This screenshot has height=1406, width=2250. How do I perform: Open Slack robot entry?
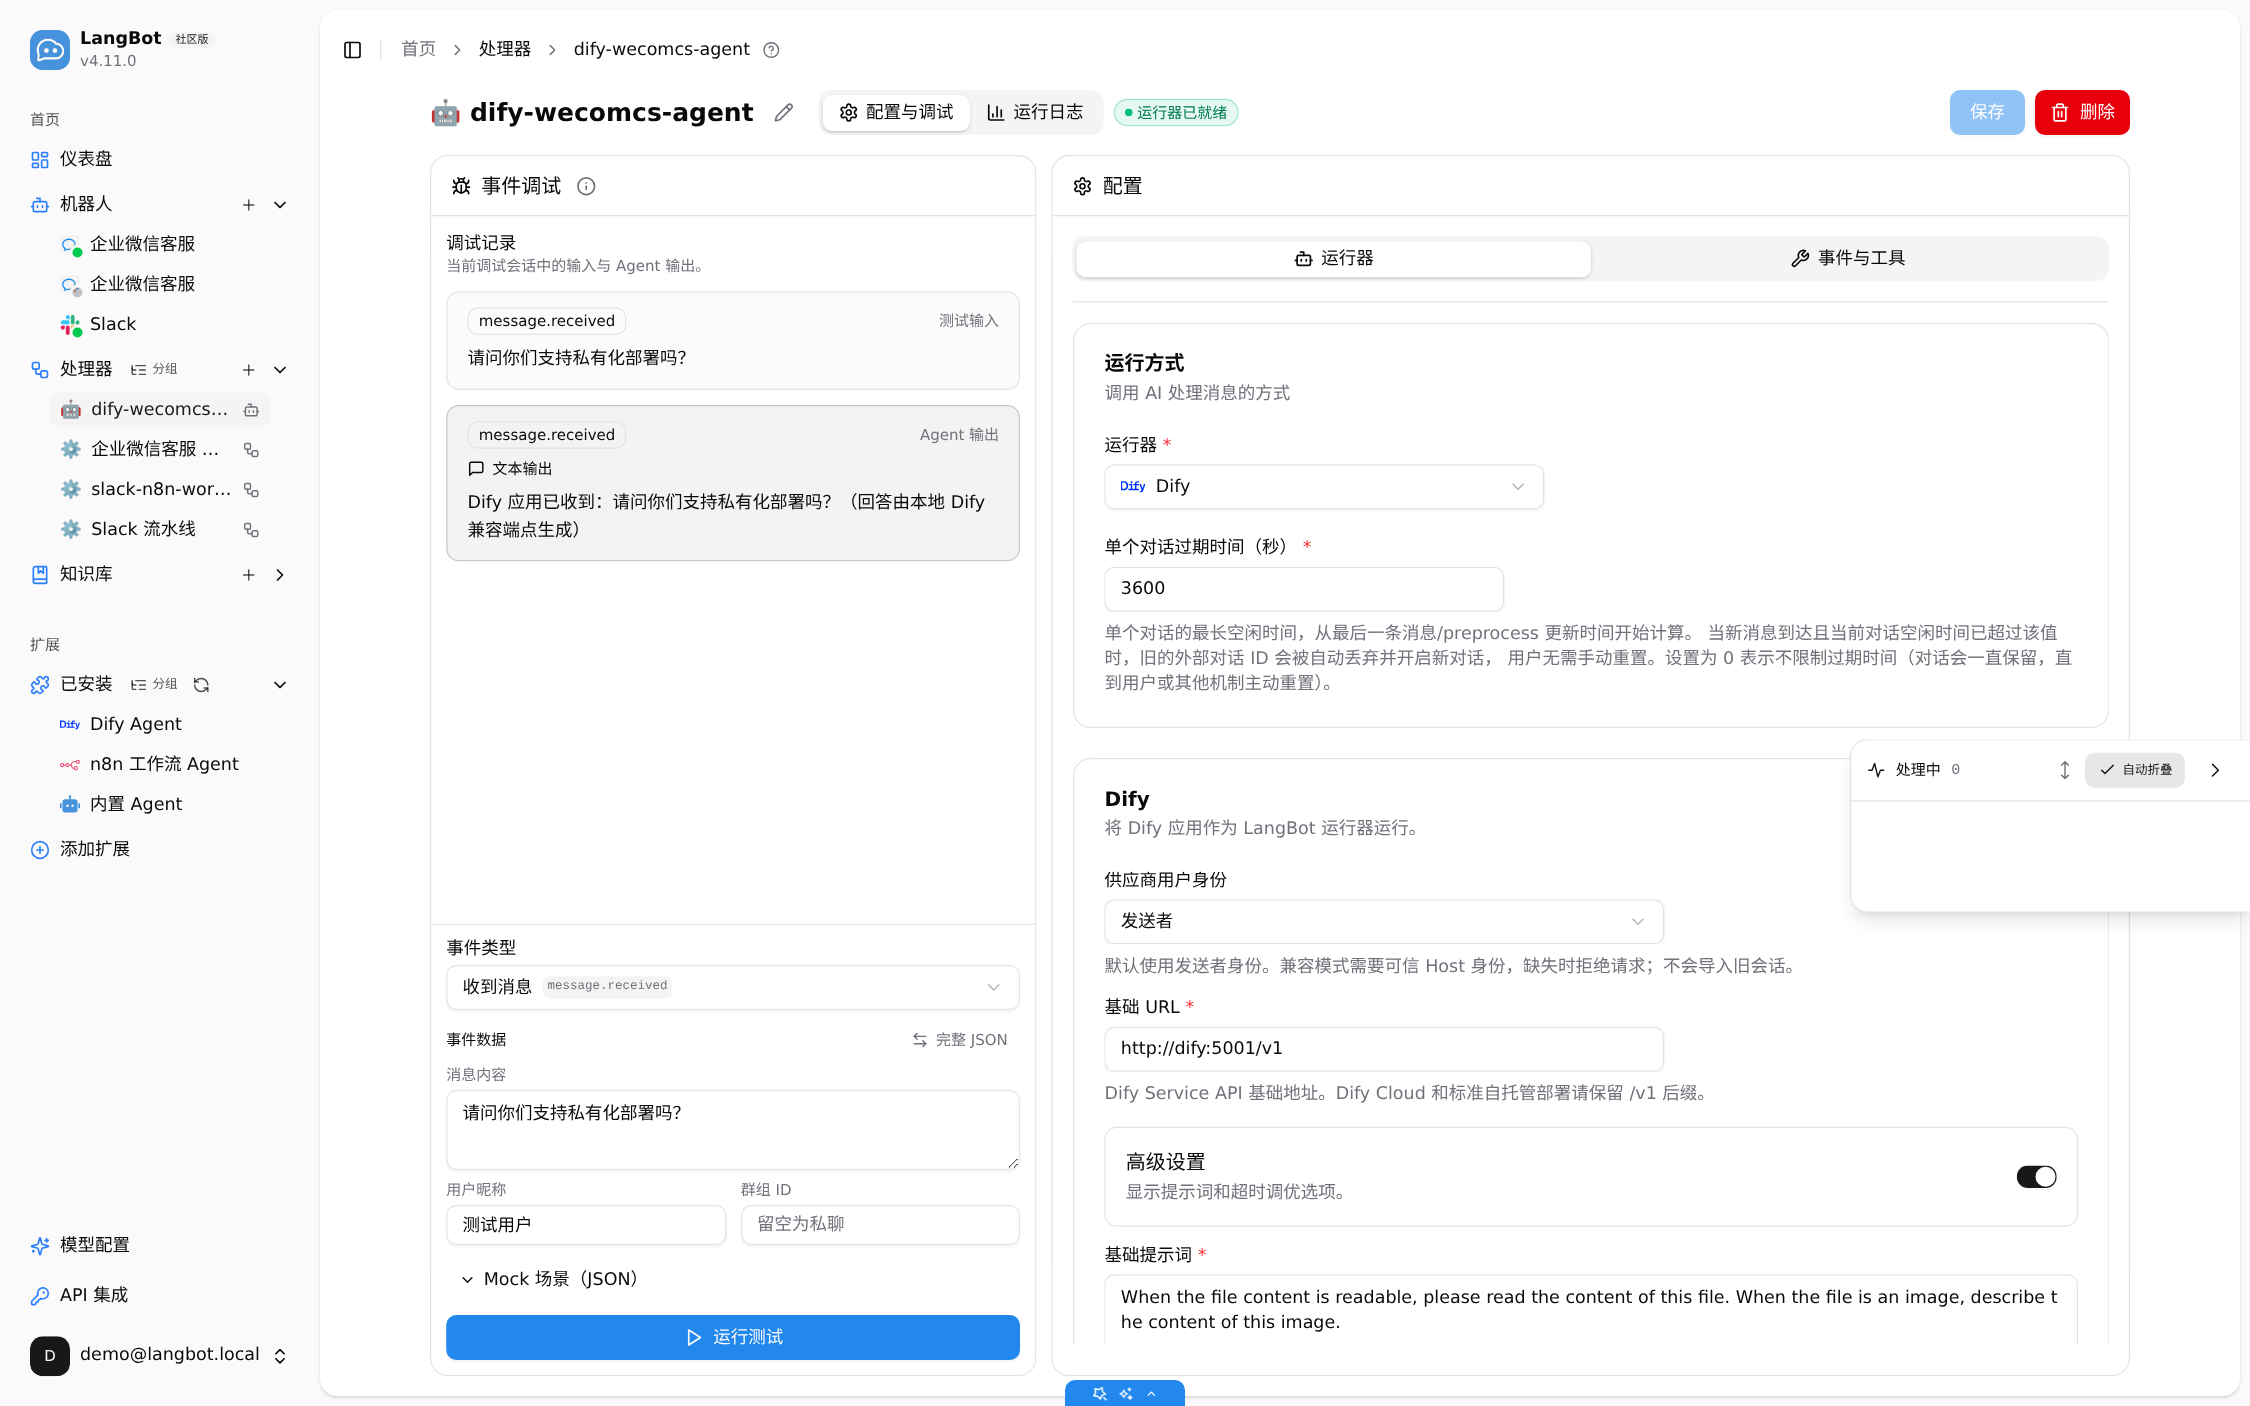tap(160, 324)
